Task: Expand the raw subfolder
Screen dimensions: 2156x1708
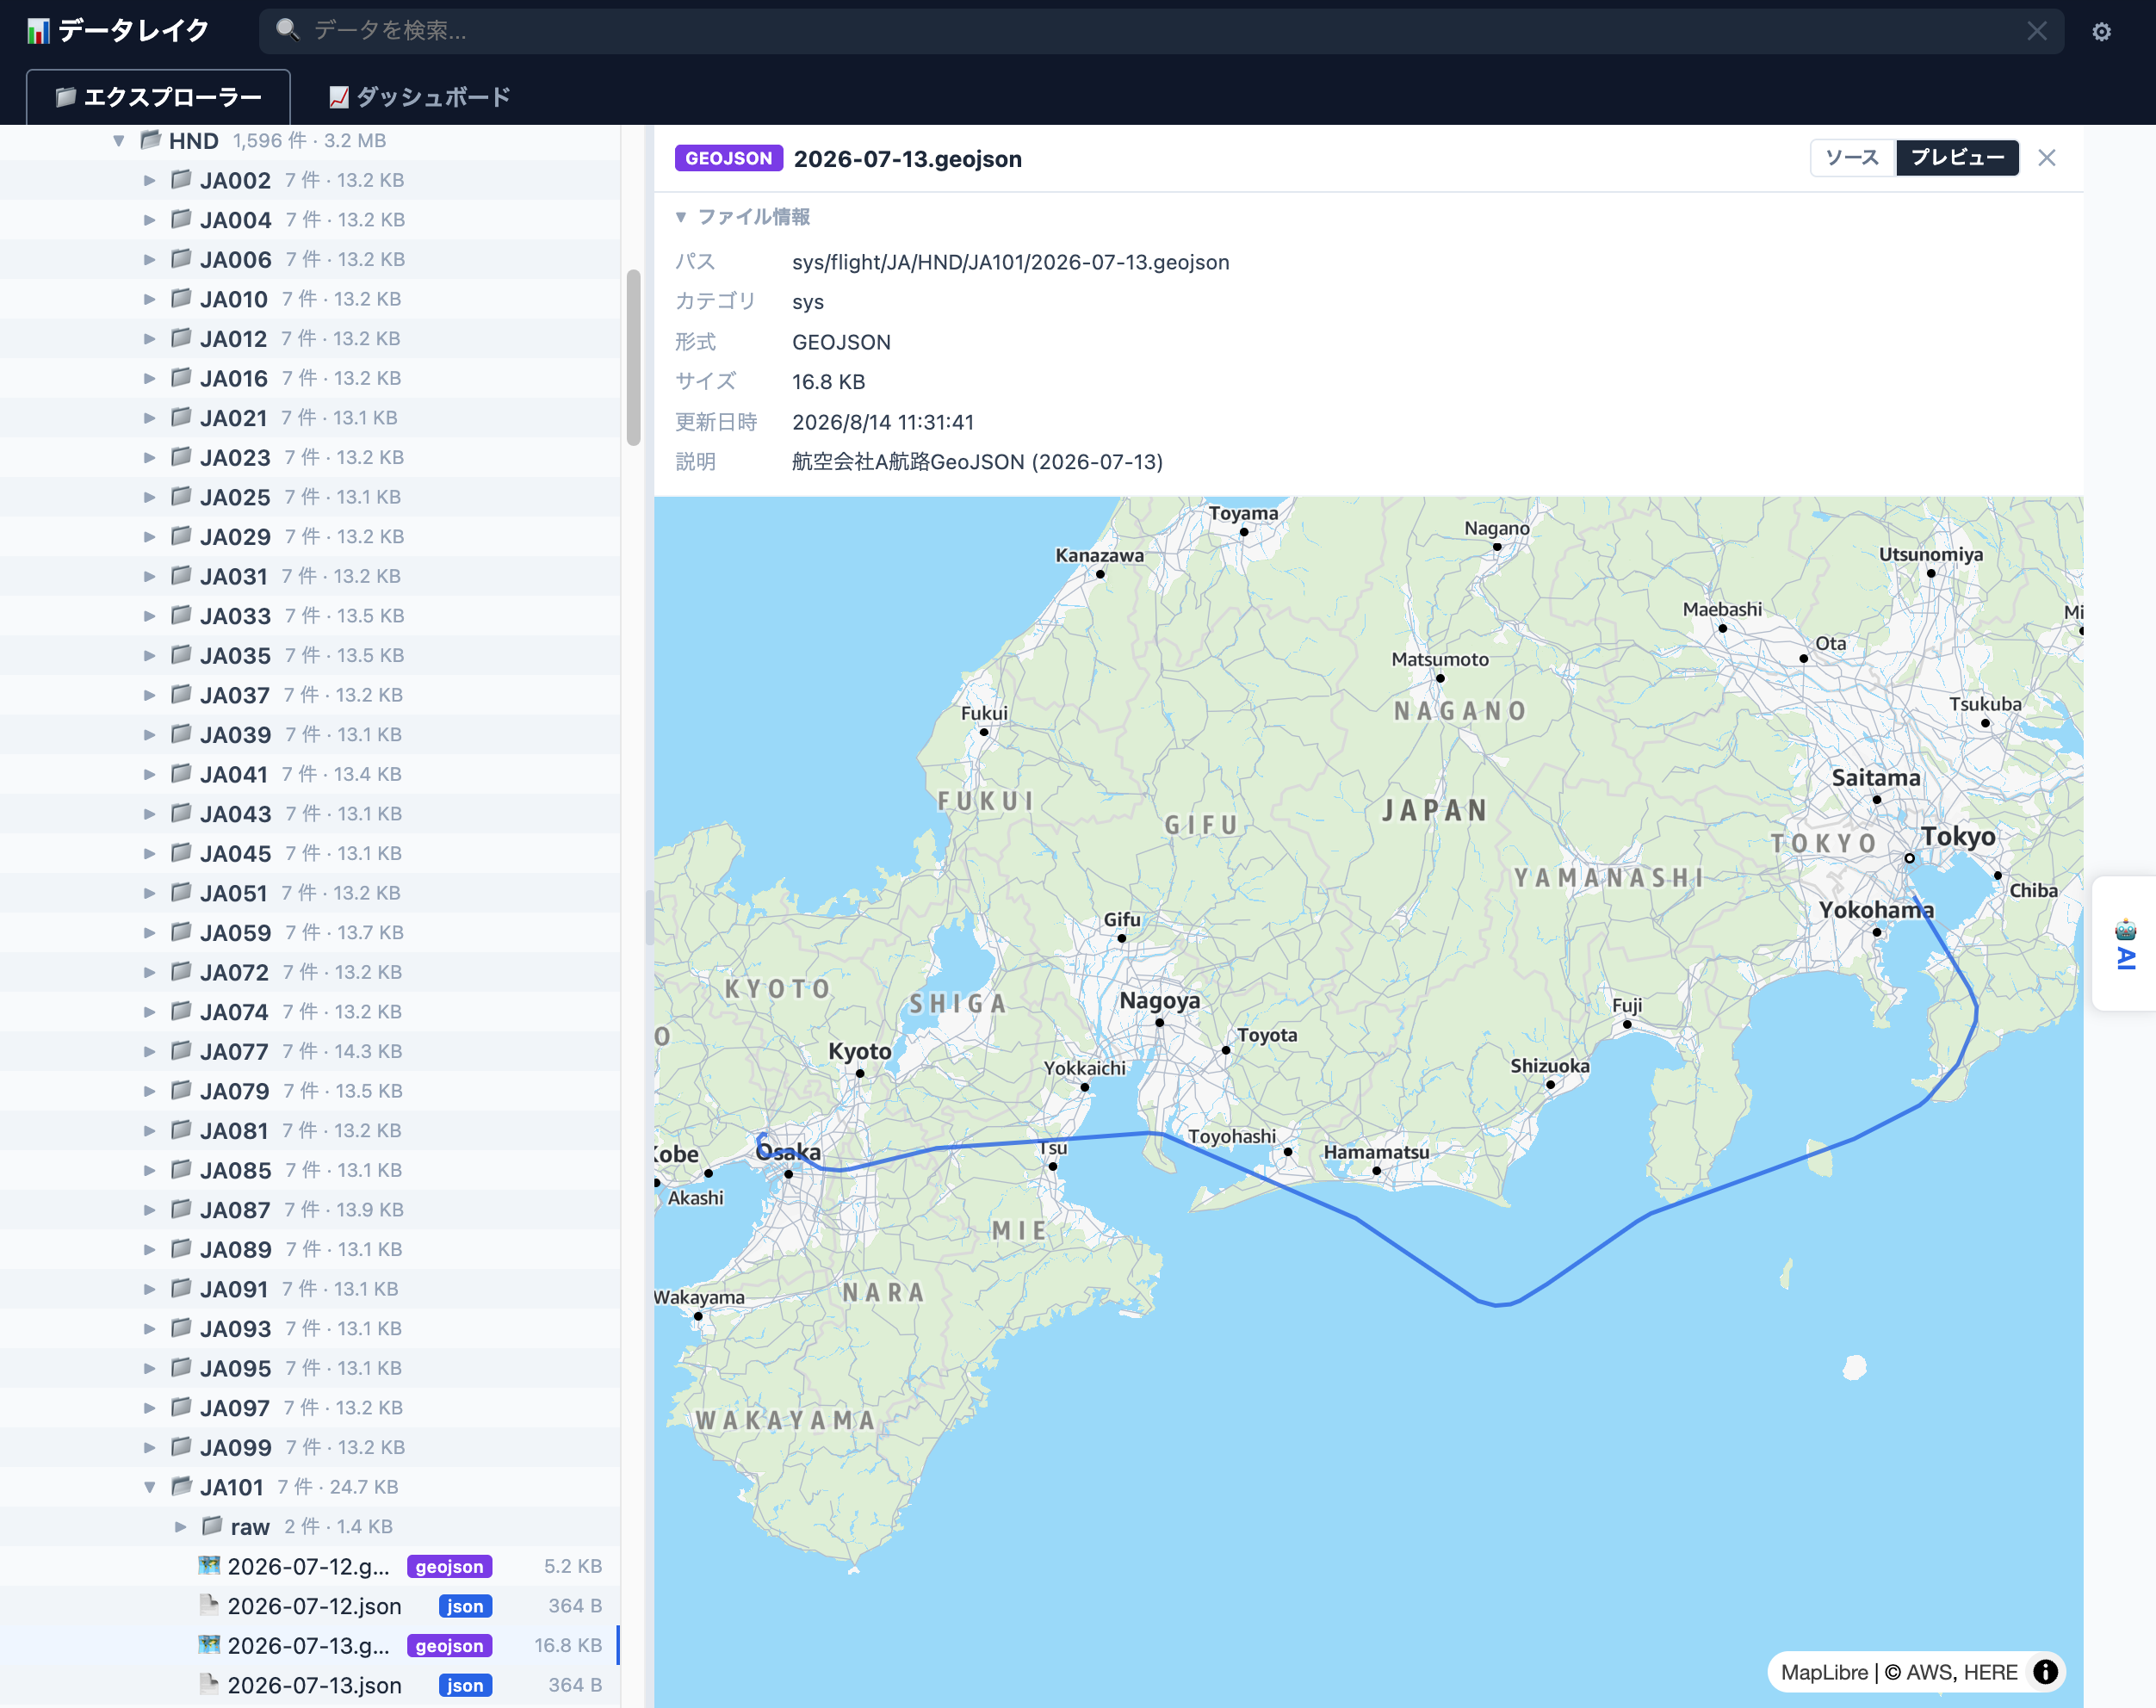Action: (180, 1527)
